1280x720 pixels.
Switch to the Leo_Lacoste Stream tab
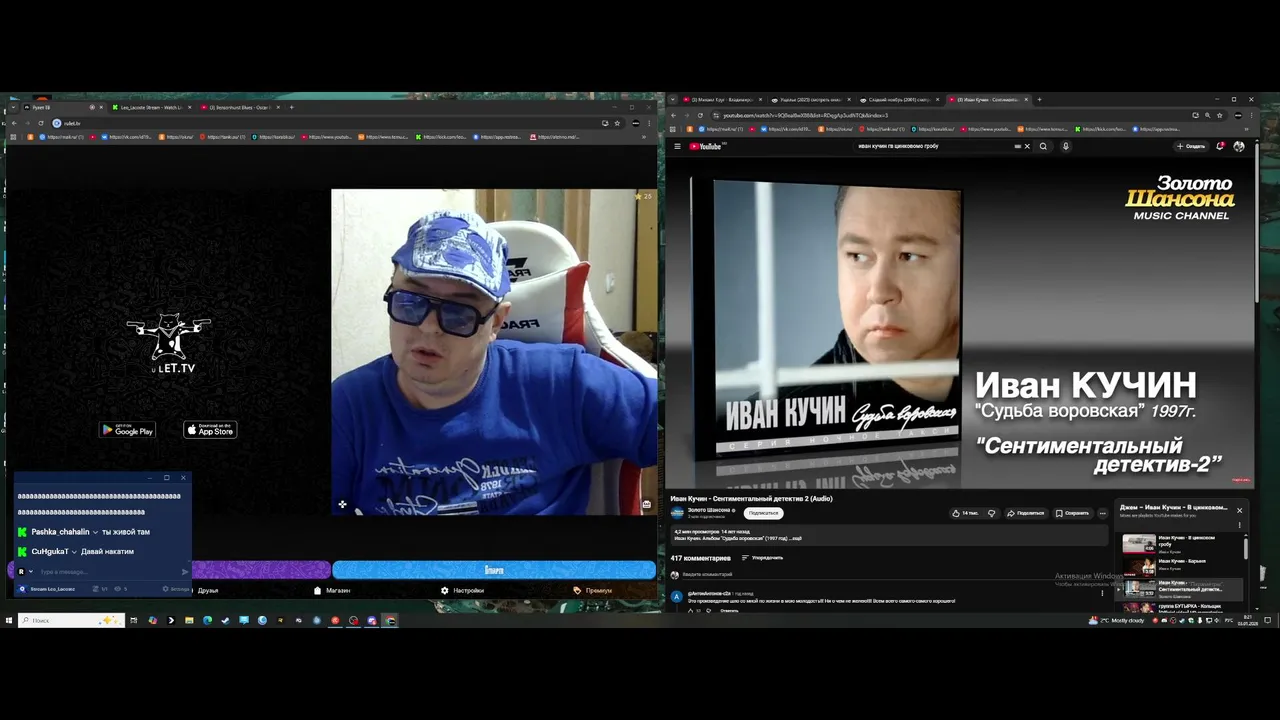[x=151, y=107]
